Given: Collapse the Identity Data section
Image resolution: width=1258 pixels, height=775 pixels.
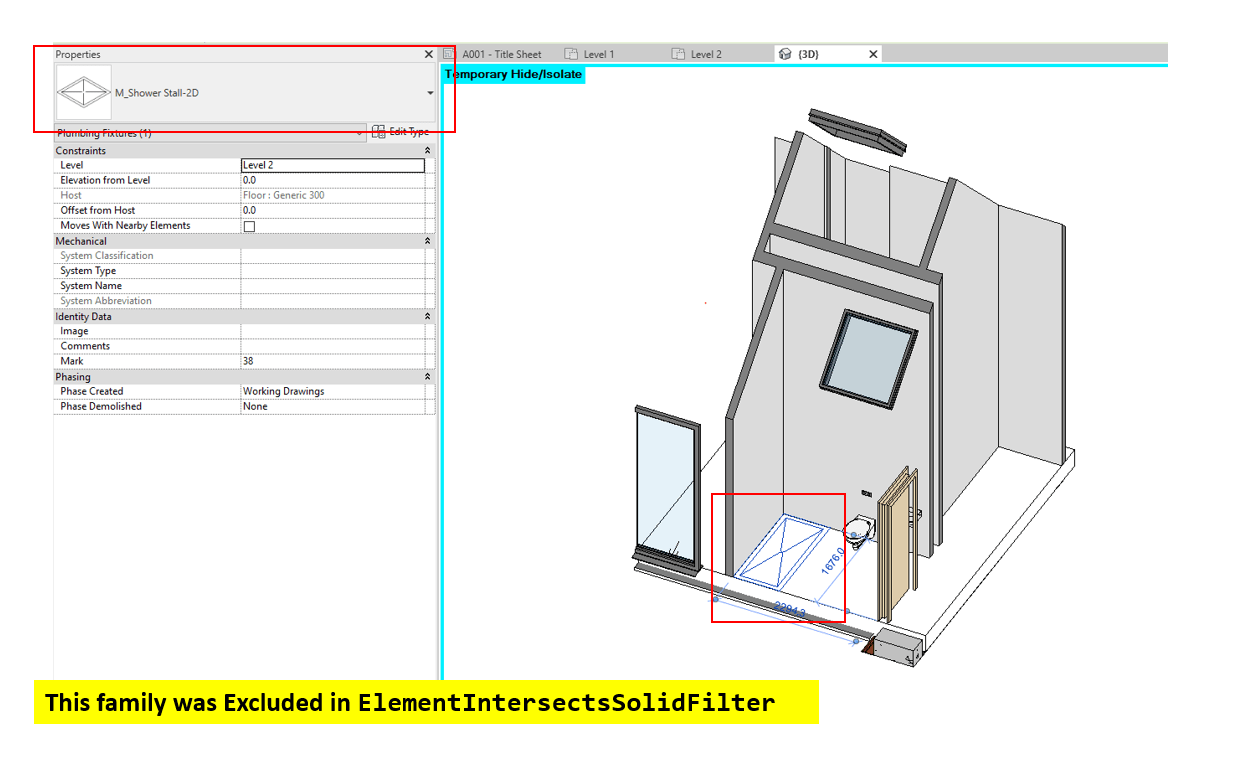Looking at the screenshot, I should [x=428, y=317].
